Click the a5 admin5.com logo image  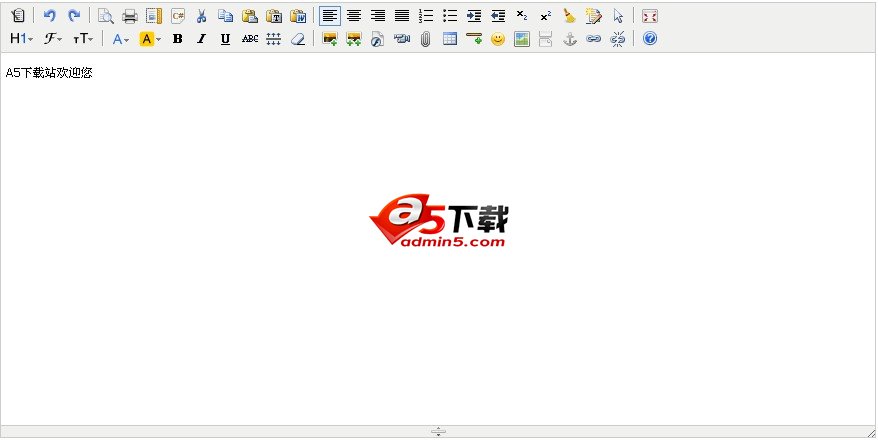tap(438, 221)
